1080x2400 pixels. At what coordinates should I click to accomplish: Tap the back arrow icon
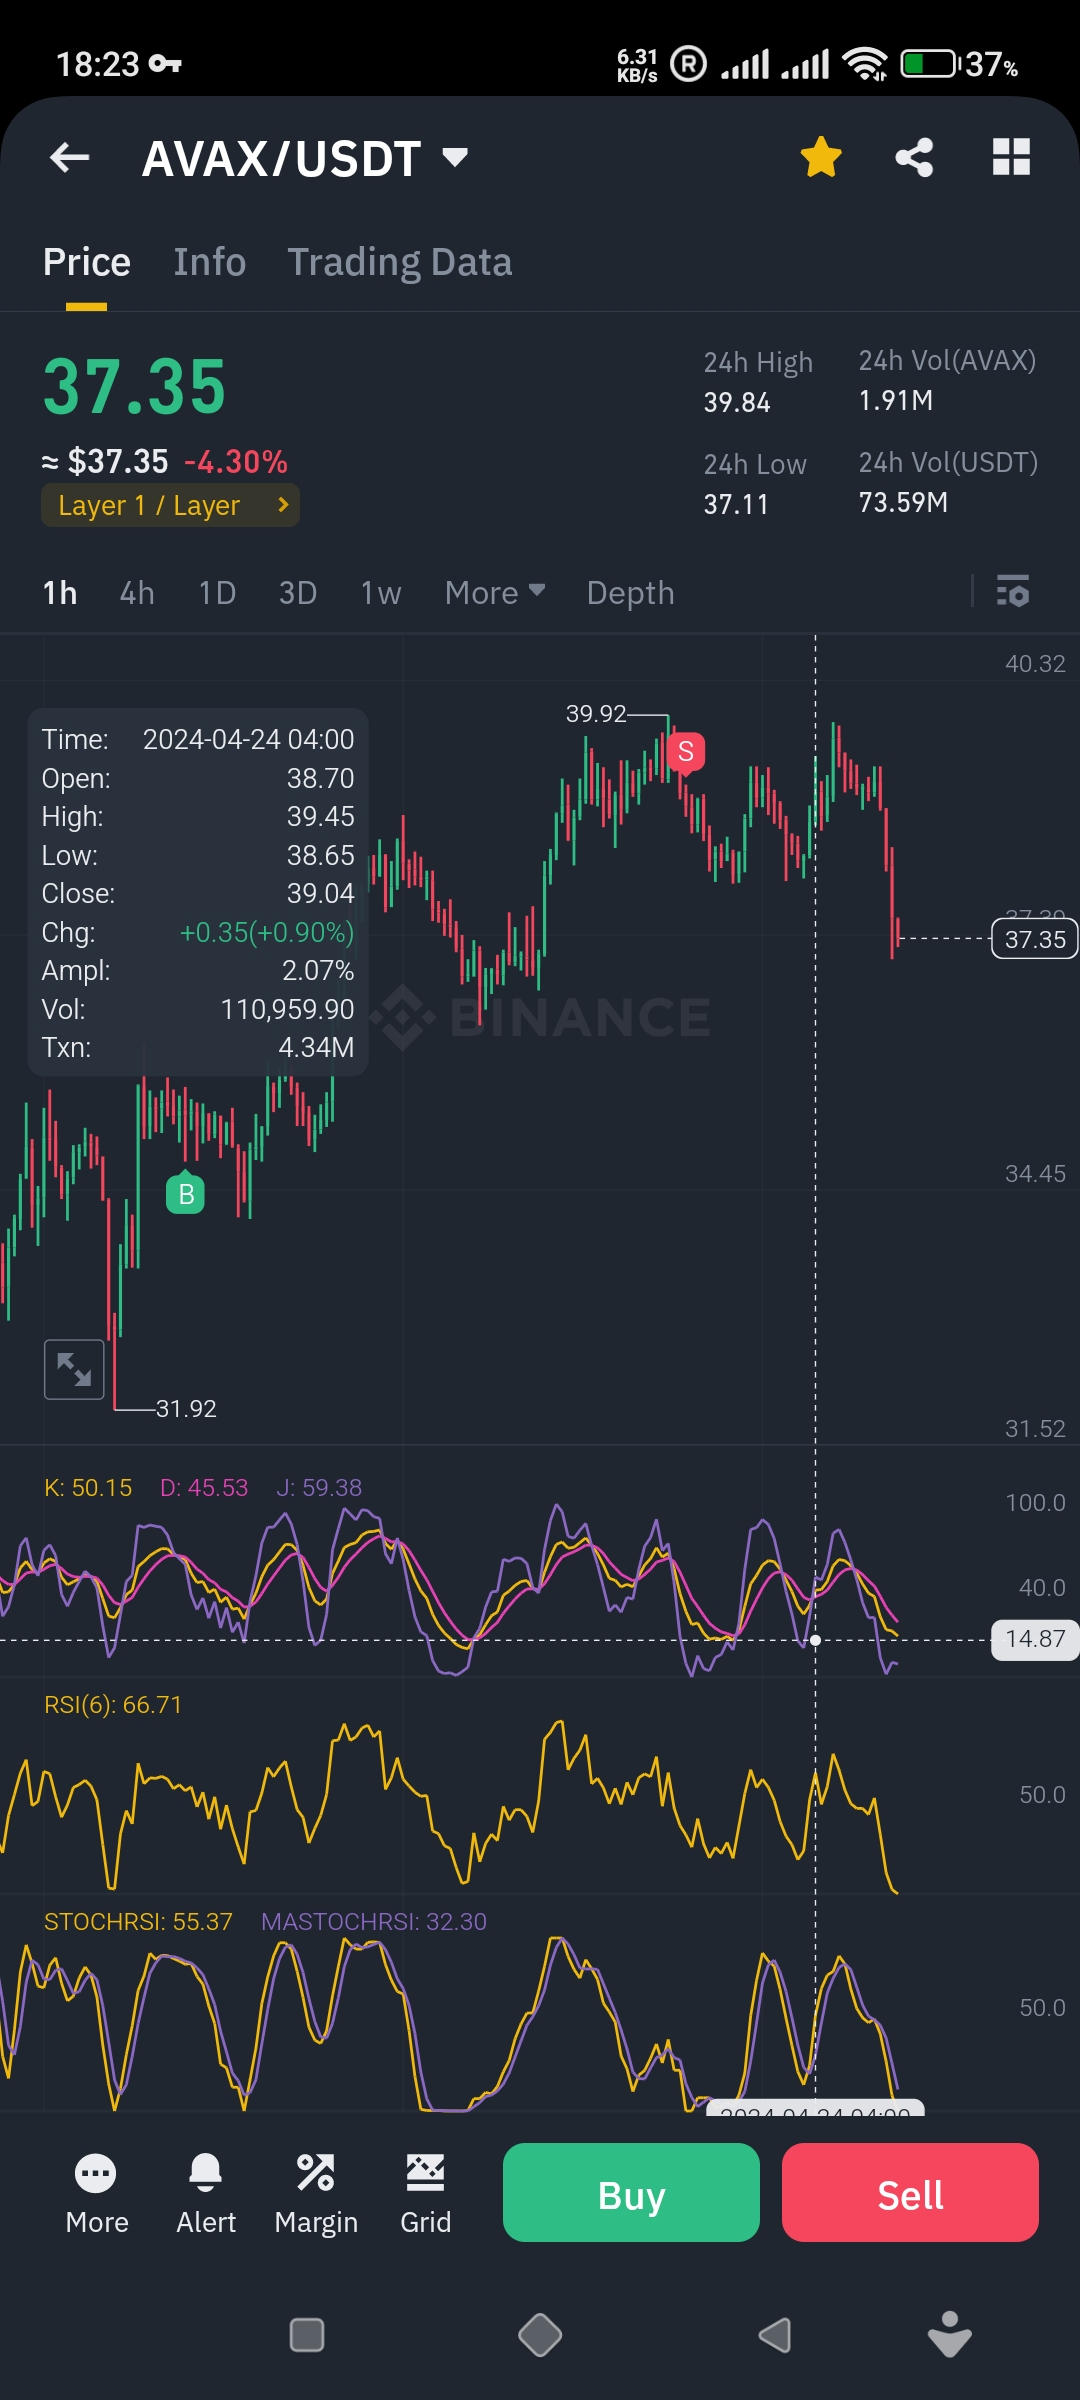(70, 157)
